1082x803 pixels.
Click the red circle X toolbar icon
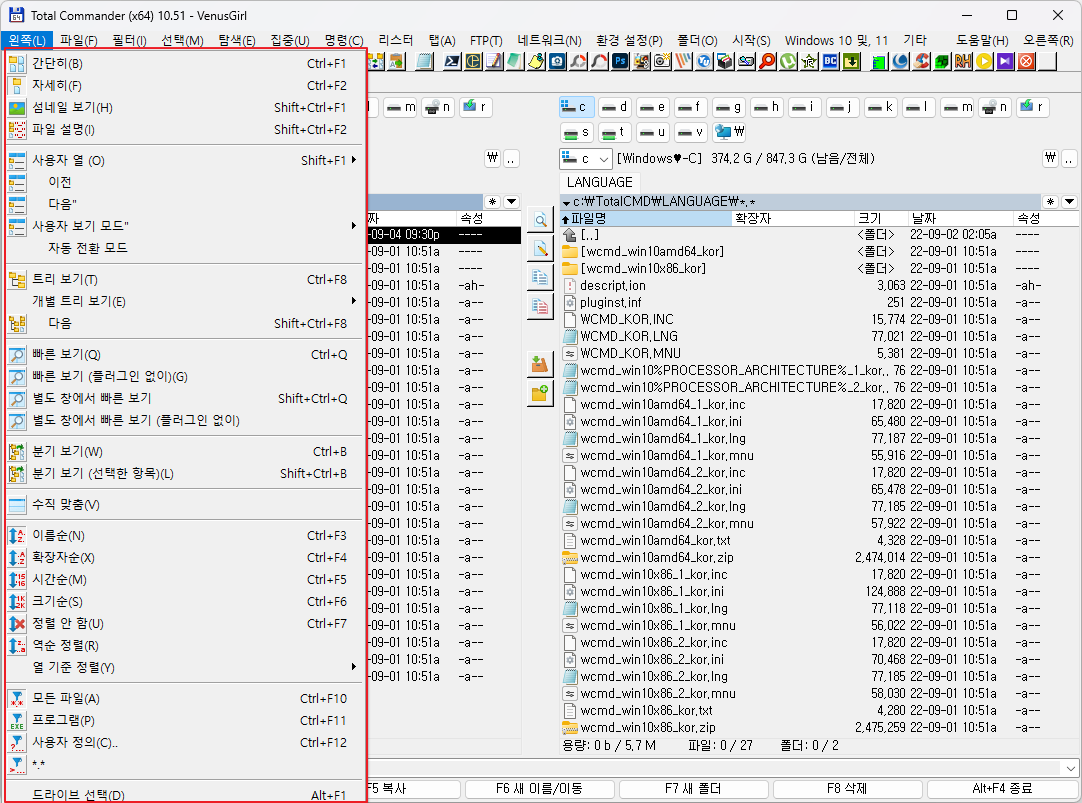[x=1026, y=61]
